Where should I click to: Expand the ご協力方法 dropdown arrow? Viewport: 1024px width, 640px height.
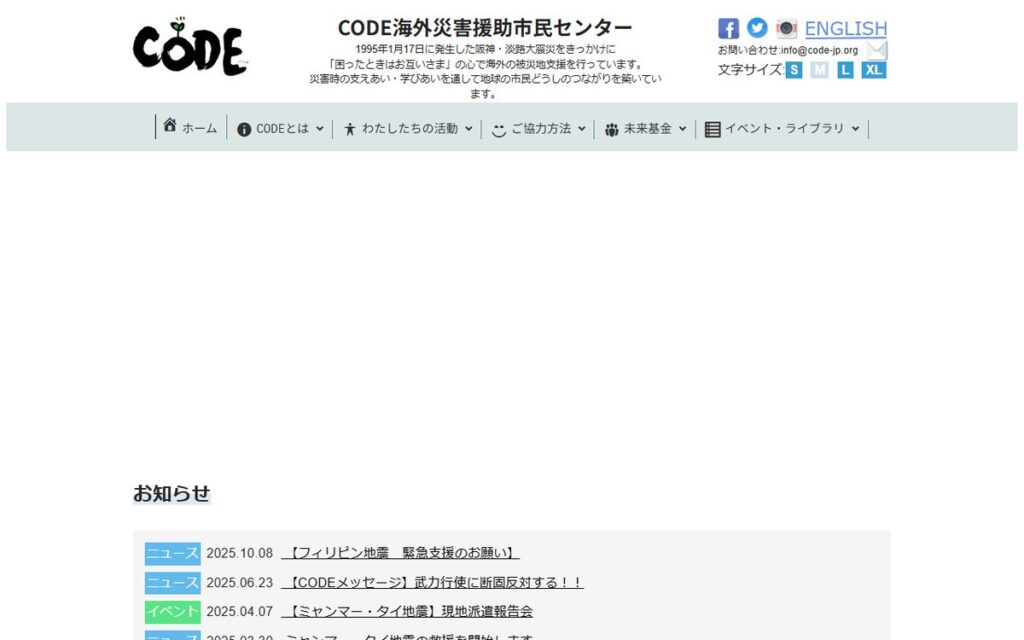(582, 129)
